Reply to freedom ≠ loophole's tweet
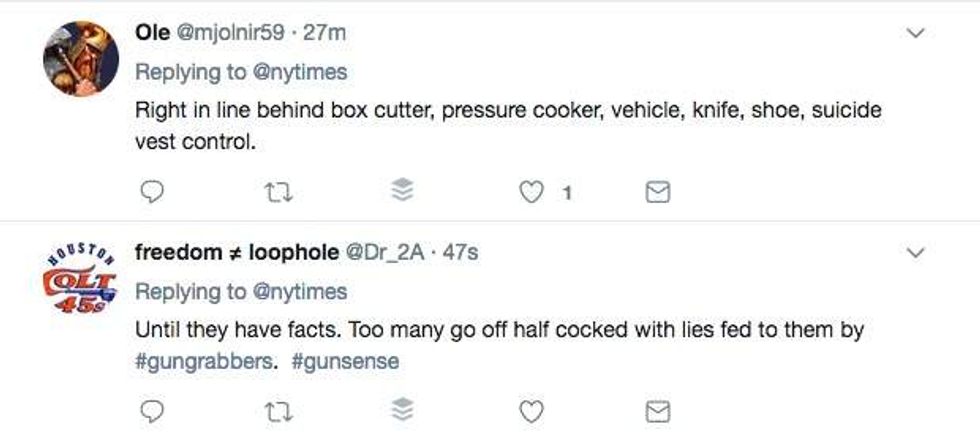The width and height of the screenshot is (980, 438). tap(152, 411)
